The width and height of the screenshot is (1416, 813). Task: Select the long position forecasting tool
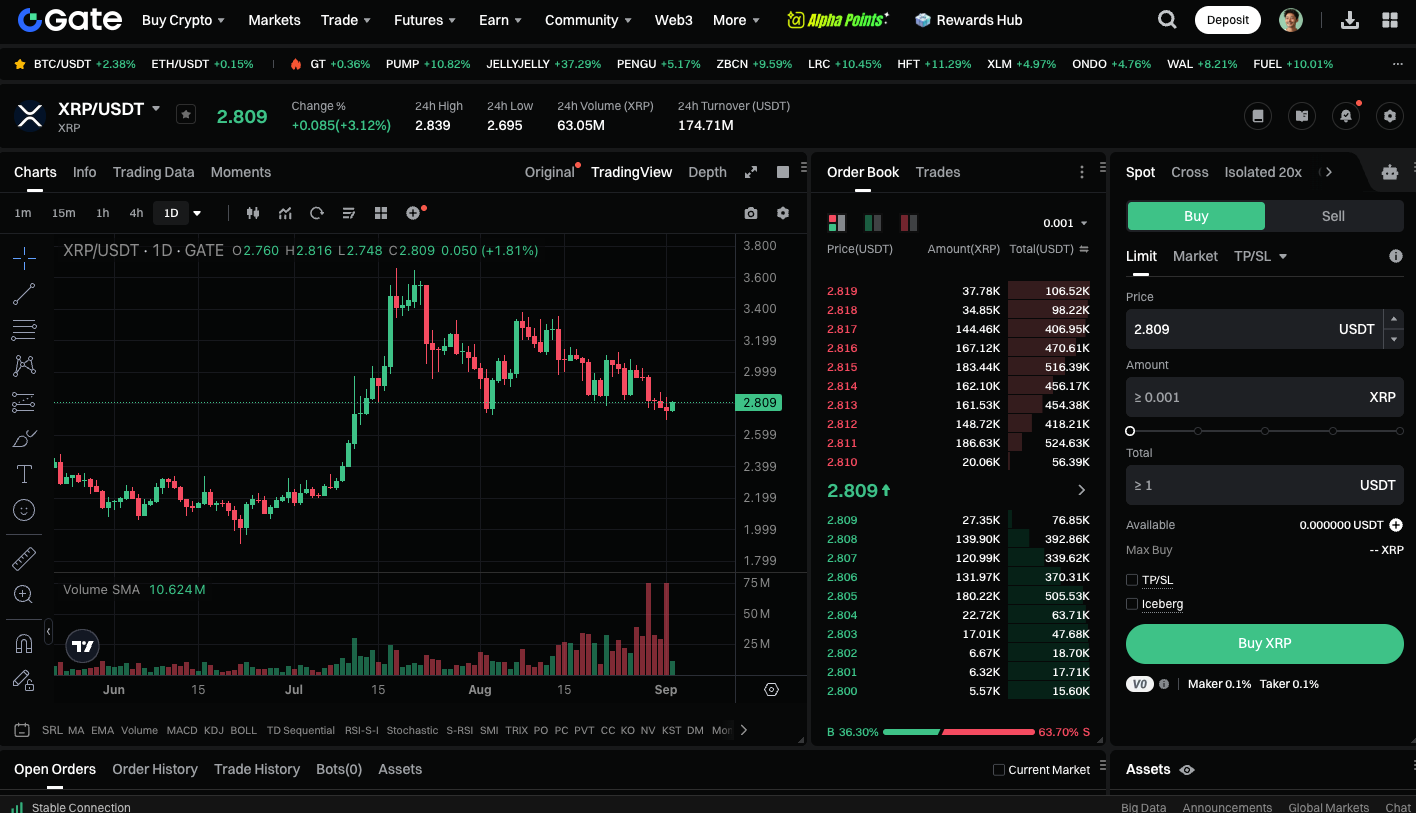coord(24,402)
